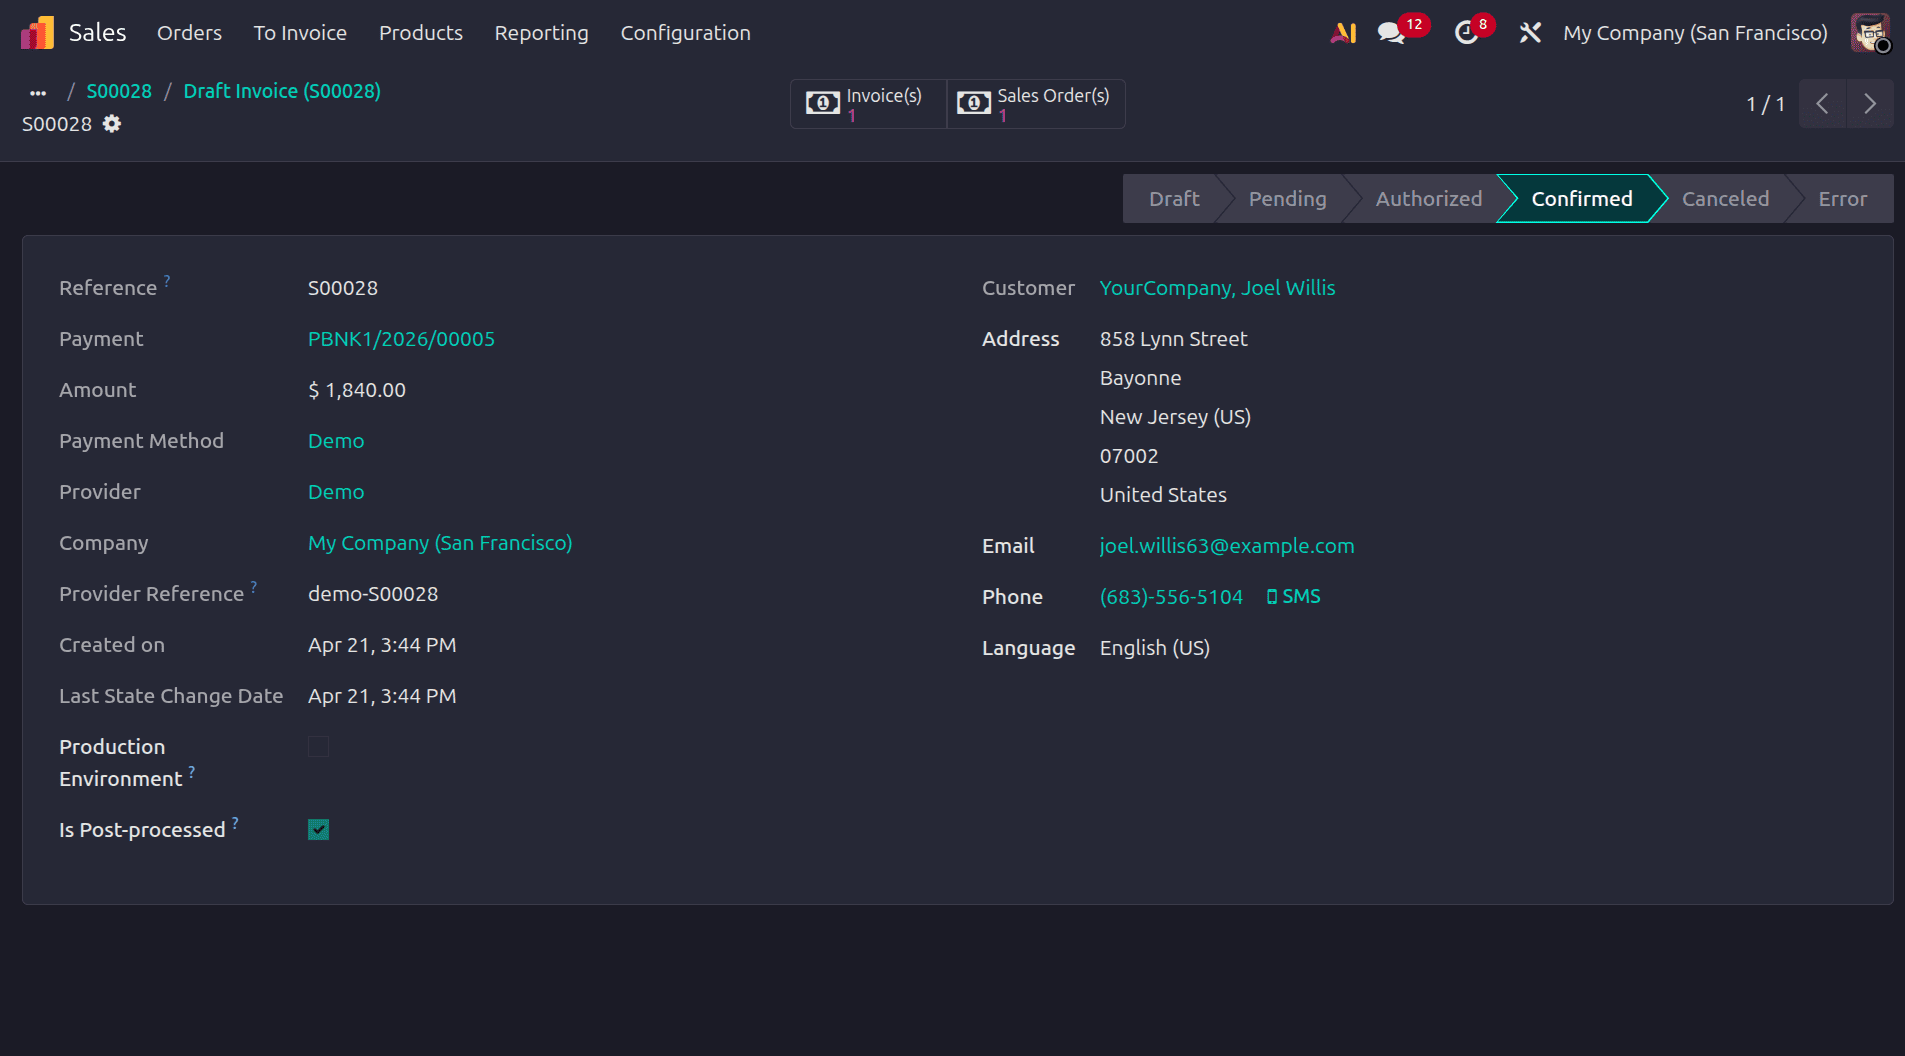The width and height of the screenshot is (1905, 1056).
Task: Go to S00028 breadcrumb link
Action: click(119, 91)
